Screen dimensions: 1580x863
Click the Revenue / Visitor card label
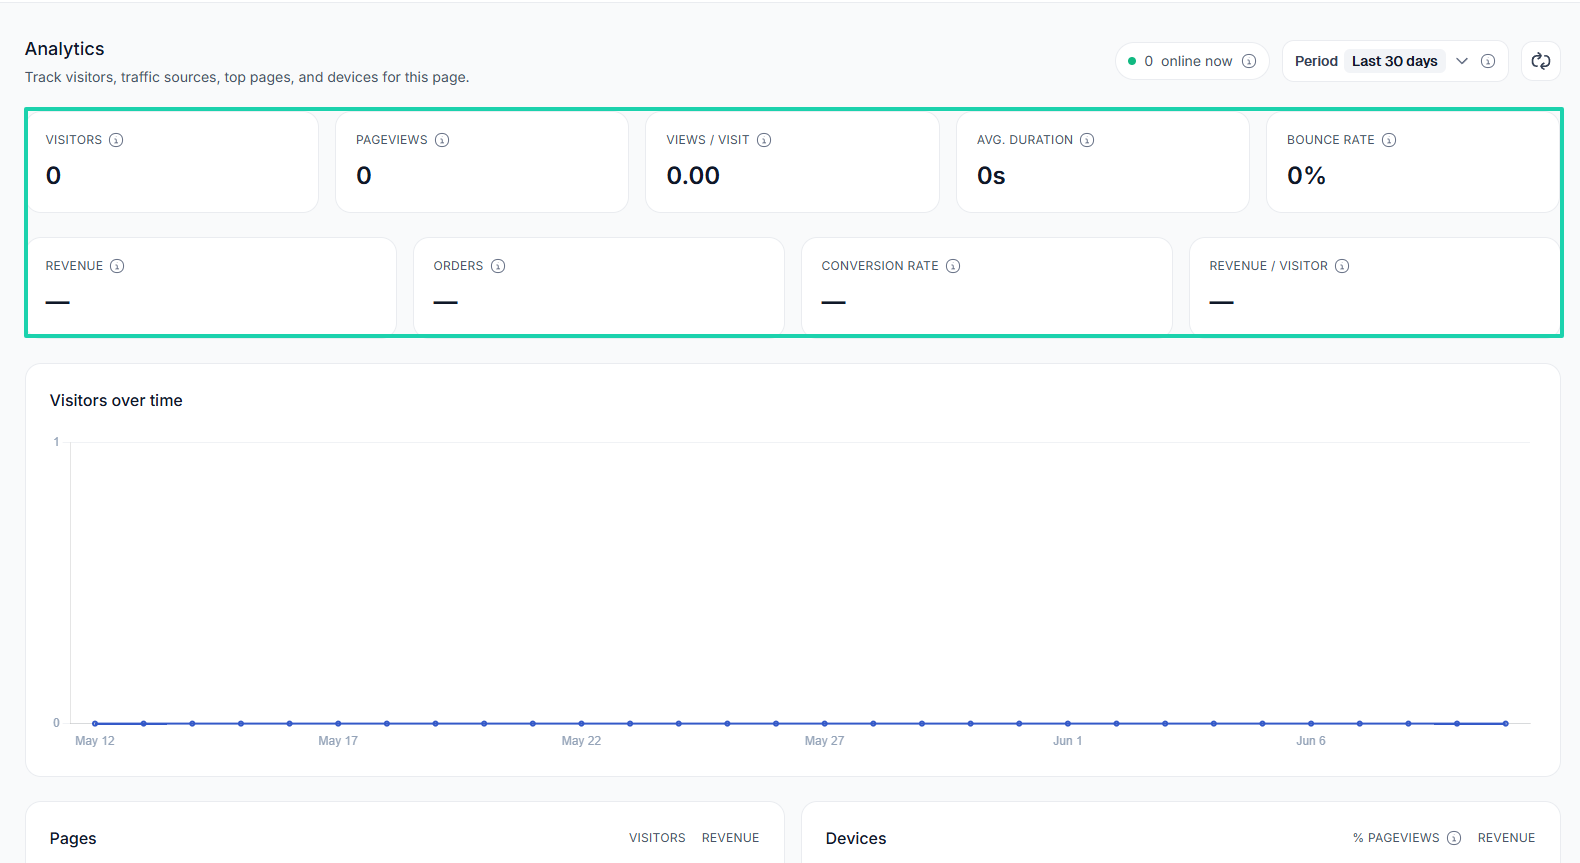pyautogui.click(x=1268, y=266)
